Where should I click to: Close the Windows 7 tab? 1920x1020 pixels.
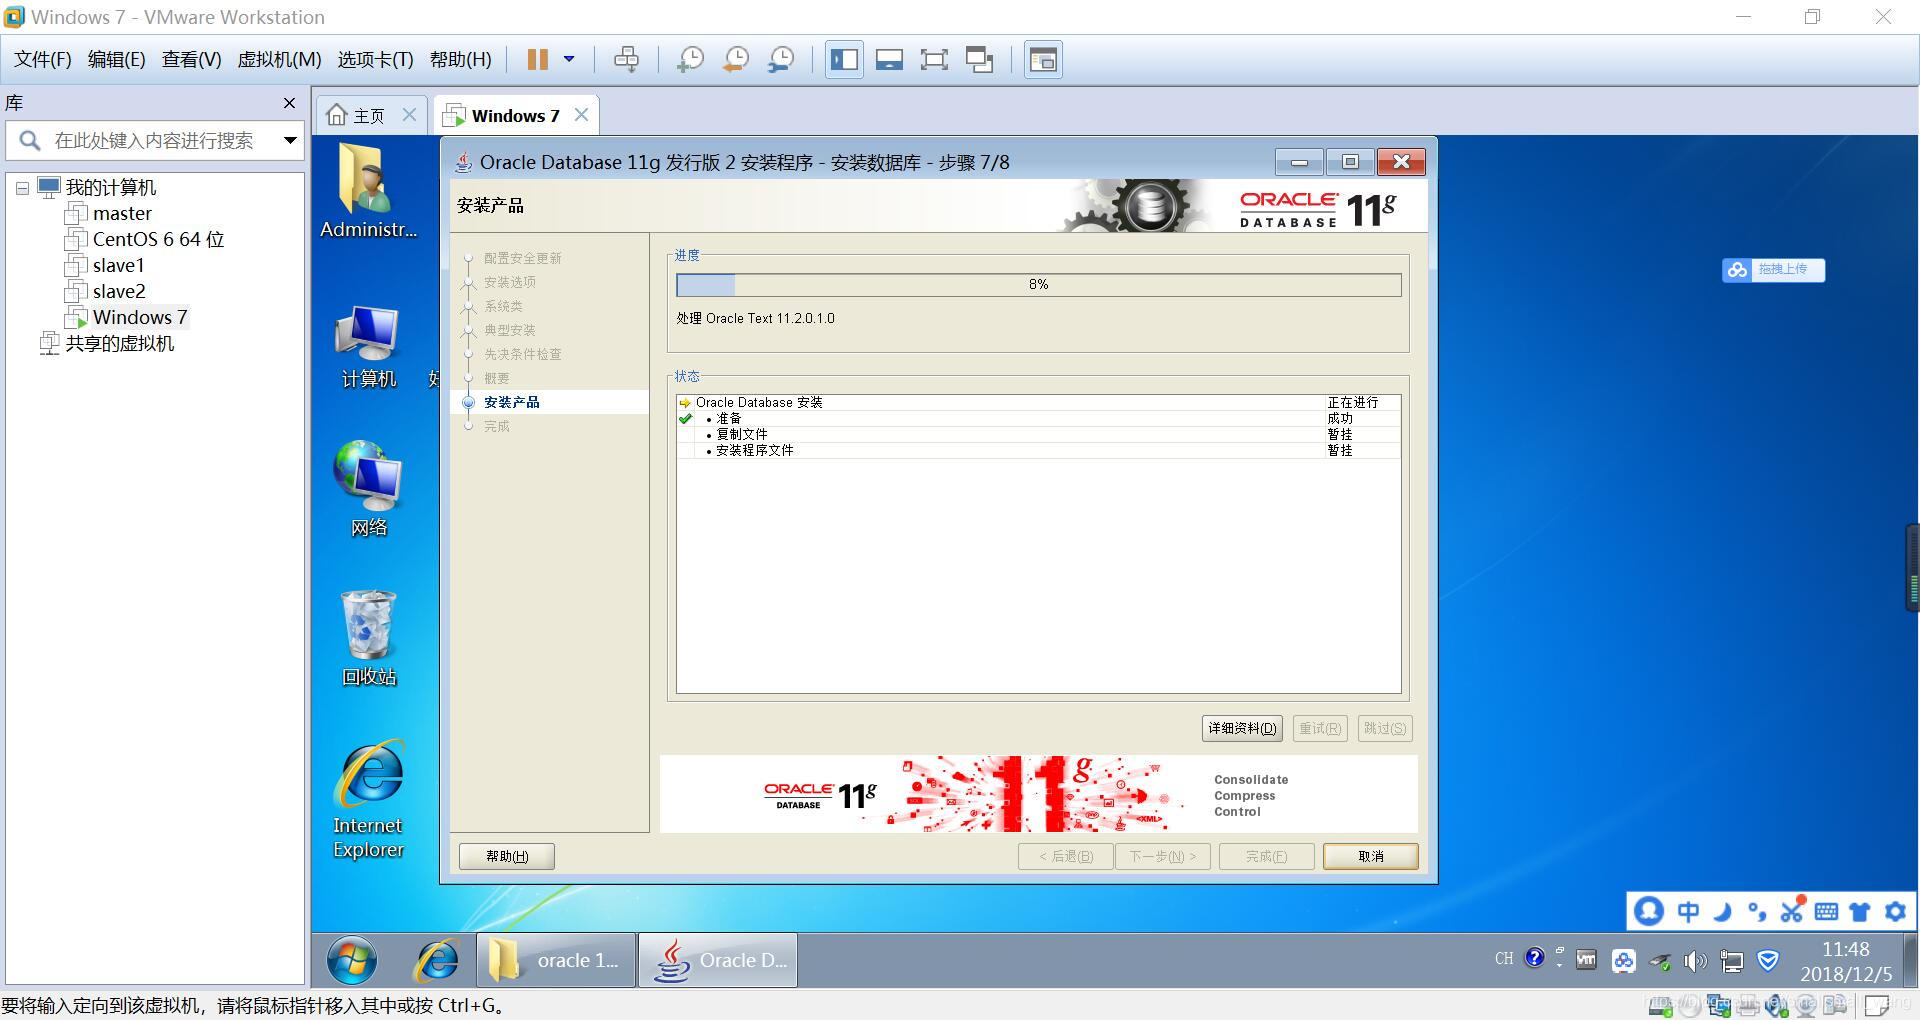click(x=581, y=115)
